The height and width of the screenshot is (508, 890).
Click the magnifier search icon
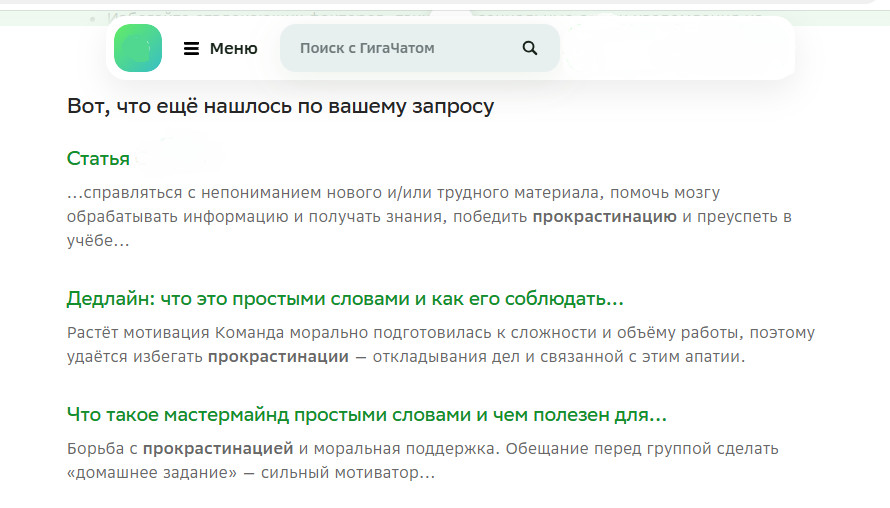pos(530,48)
